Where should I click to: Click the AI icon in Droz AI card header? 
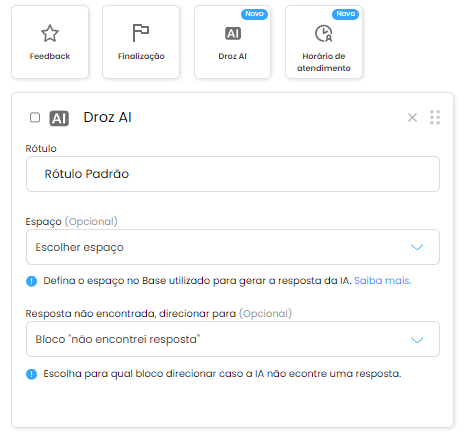59,118
